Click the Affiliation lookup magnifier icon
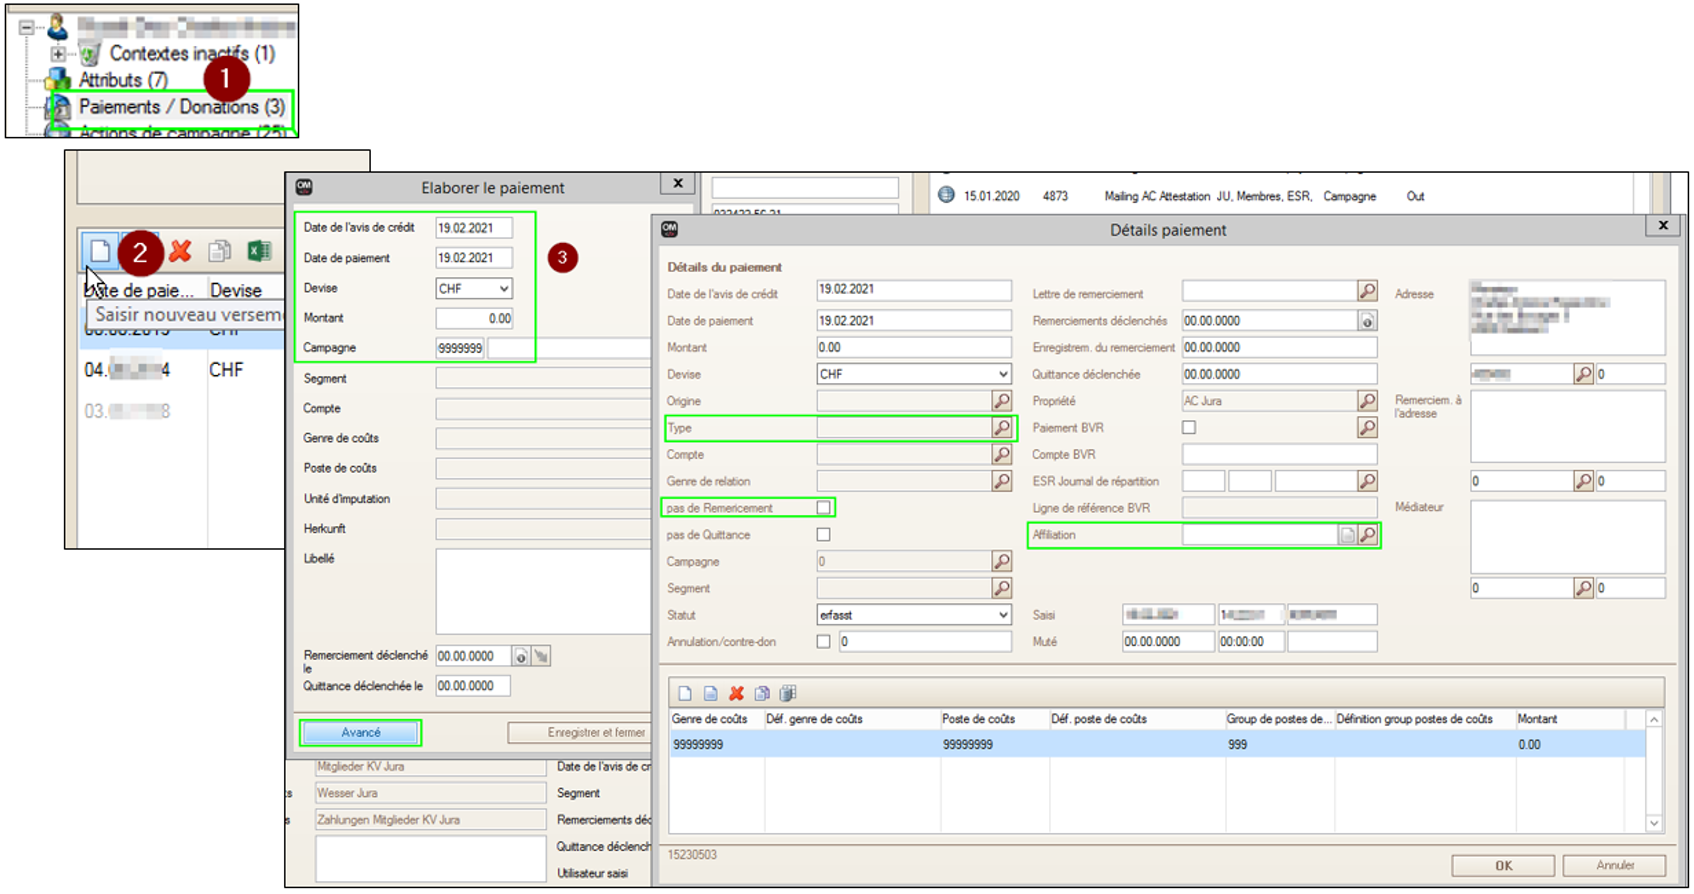1694x894 pixels. click(x=1367, y=535)
